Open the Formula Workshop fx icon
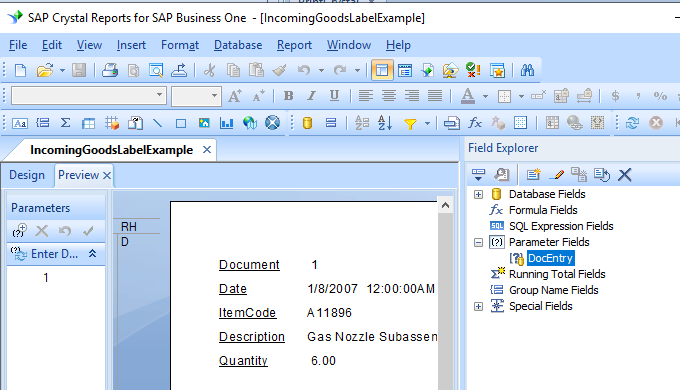Screen dimensions: 680x390 point(475,123)
